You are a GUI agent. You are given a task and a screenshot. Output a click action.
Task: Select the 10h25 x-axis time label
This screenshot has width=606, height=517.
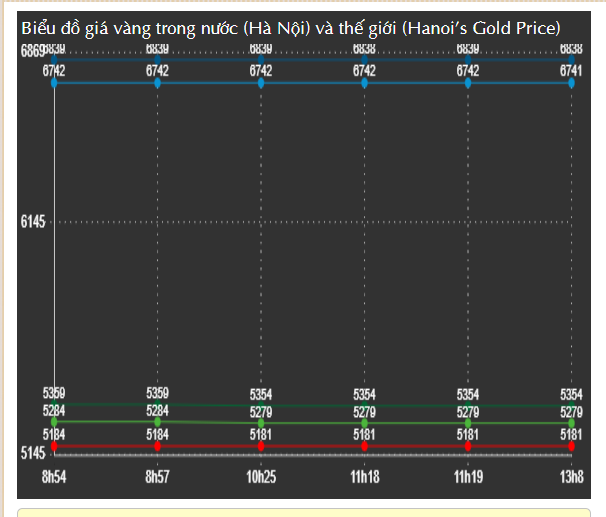261,478
